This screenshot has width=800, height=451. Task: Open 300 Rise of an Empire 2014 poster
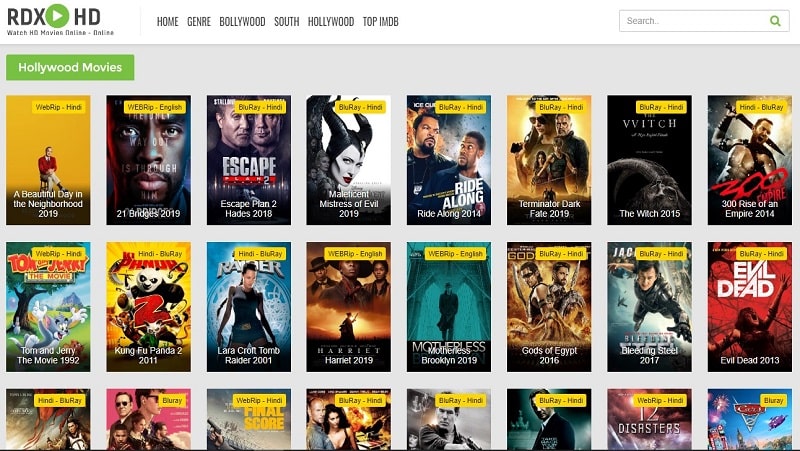(x=750, y=160)
